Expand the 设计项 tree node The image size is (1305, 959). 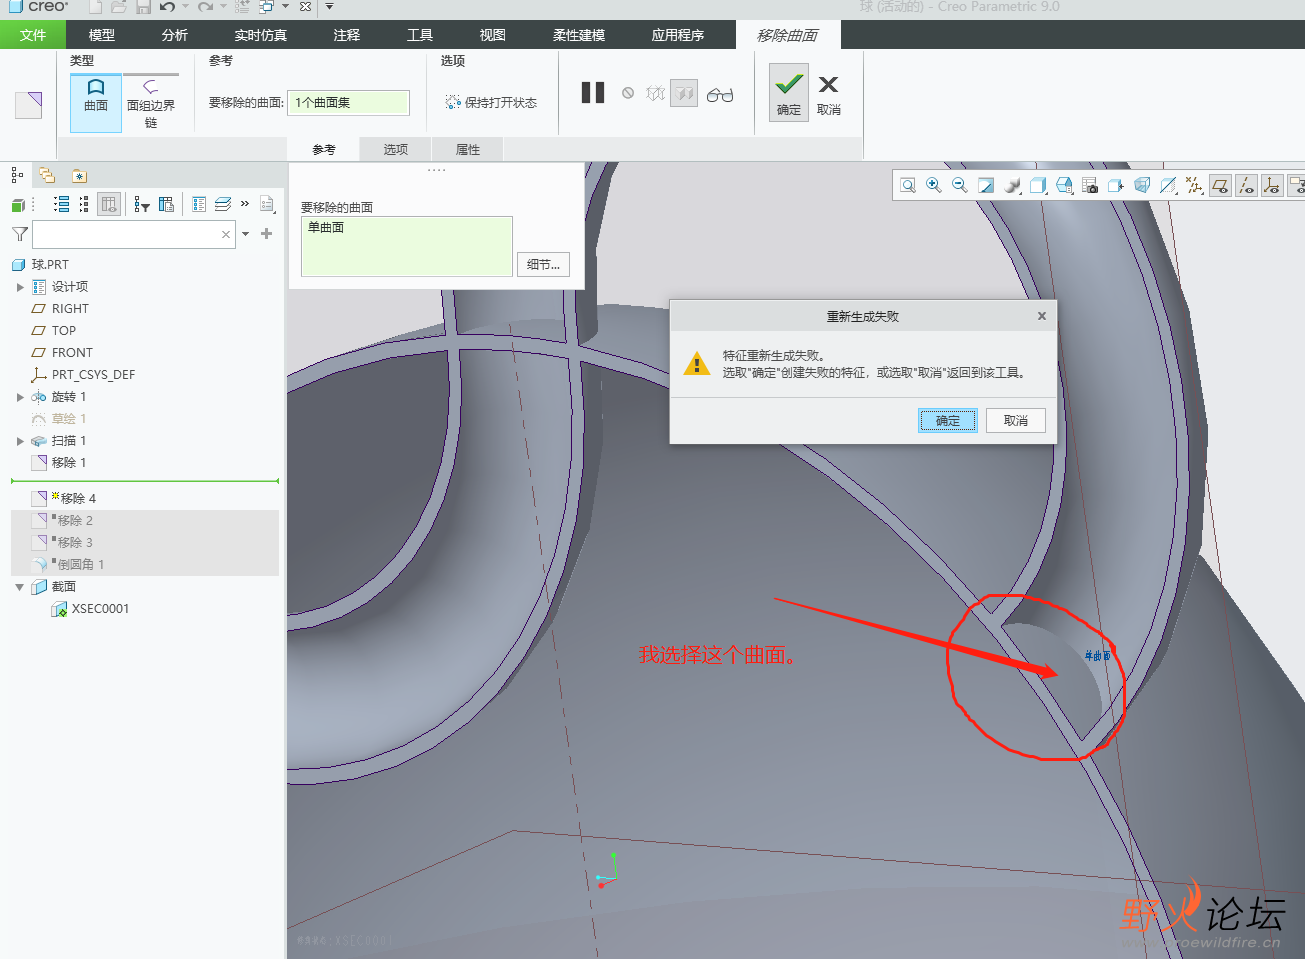20,287
